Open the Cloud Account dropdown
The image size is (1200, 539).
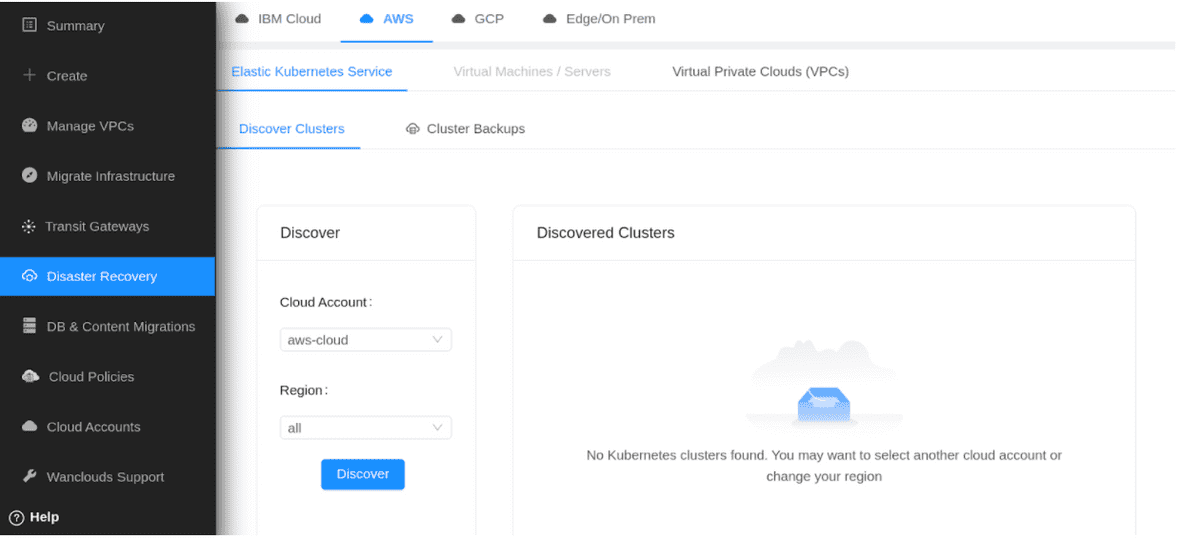tap(365, 340)
